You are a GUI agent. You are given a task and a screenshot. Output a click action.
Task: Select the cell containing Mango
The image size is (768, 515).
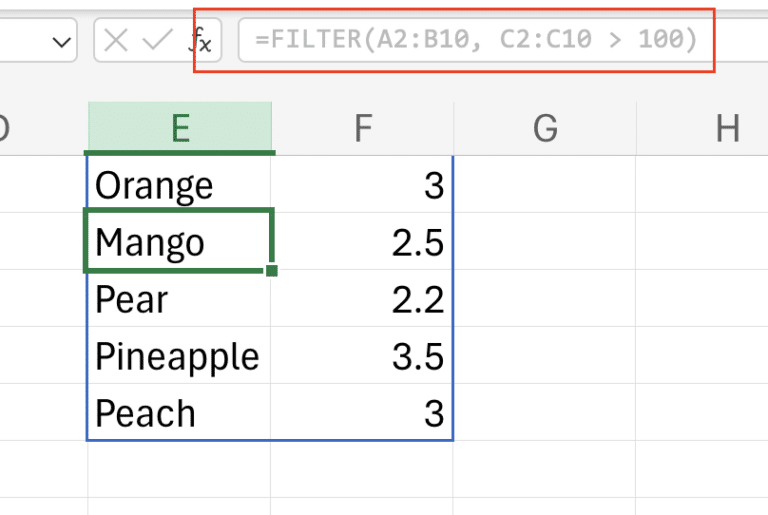pos(179,241)
